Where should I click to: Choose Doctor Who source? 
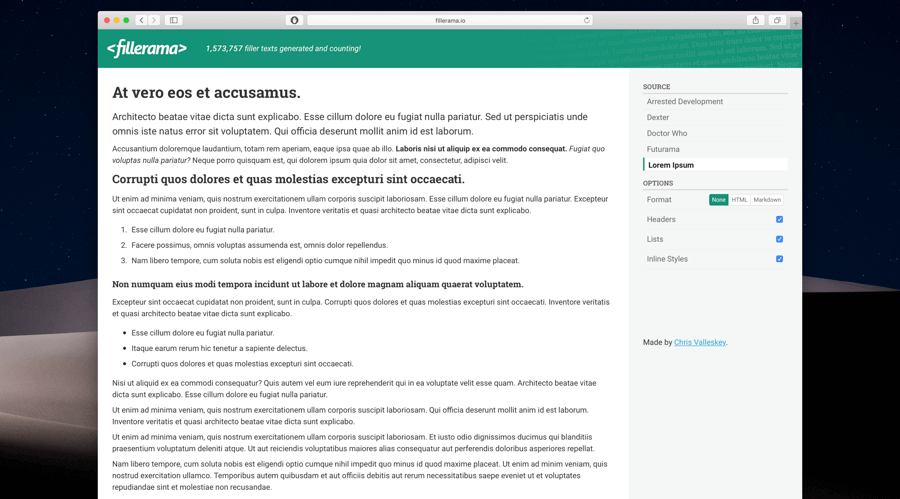715,133
